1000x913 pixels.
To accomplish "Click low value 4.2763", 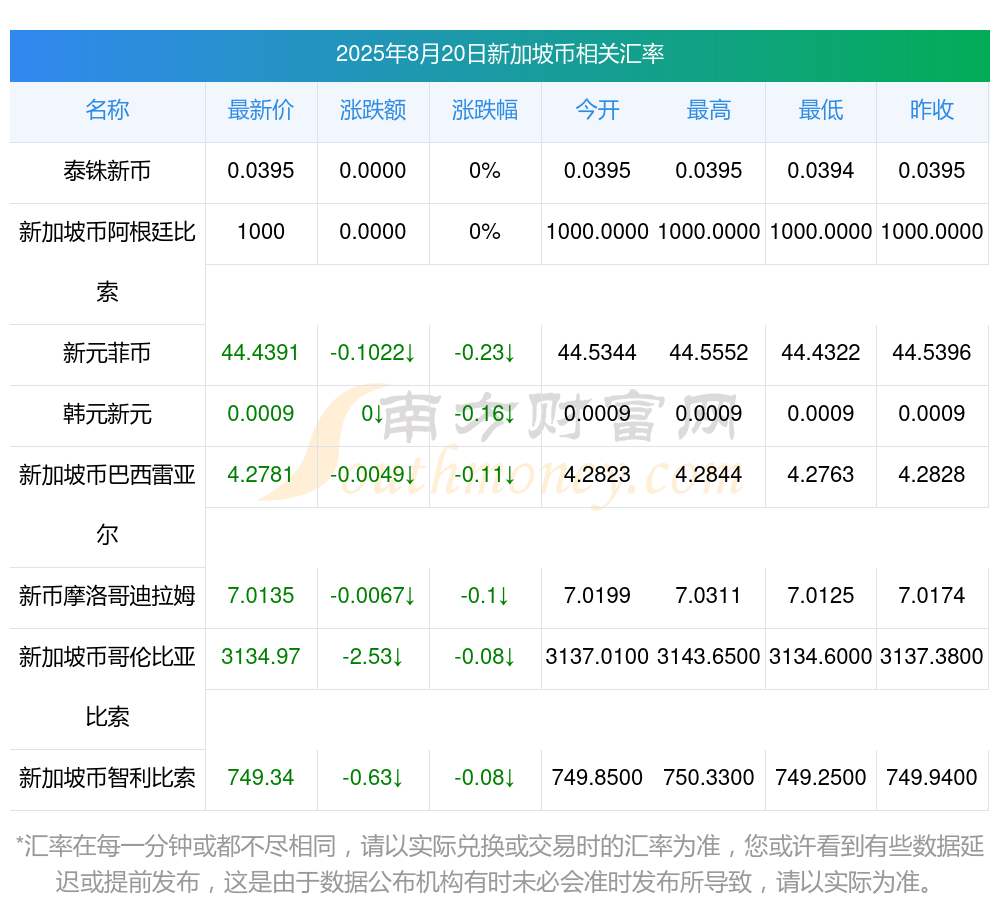I will 821,474.
